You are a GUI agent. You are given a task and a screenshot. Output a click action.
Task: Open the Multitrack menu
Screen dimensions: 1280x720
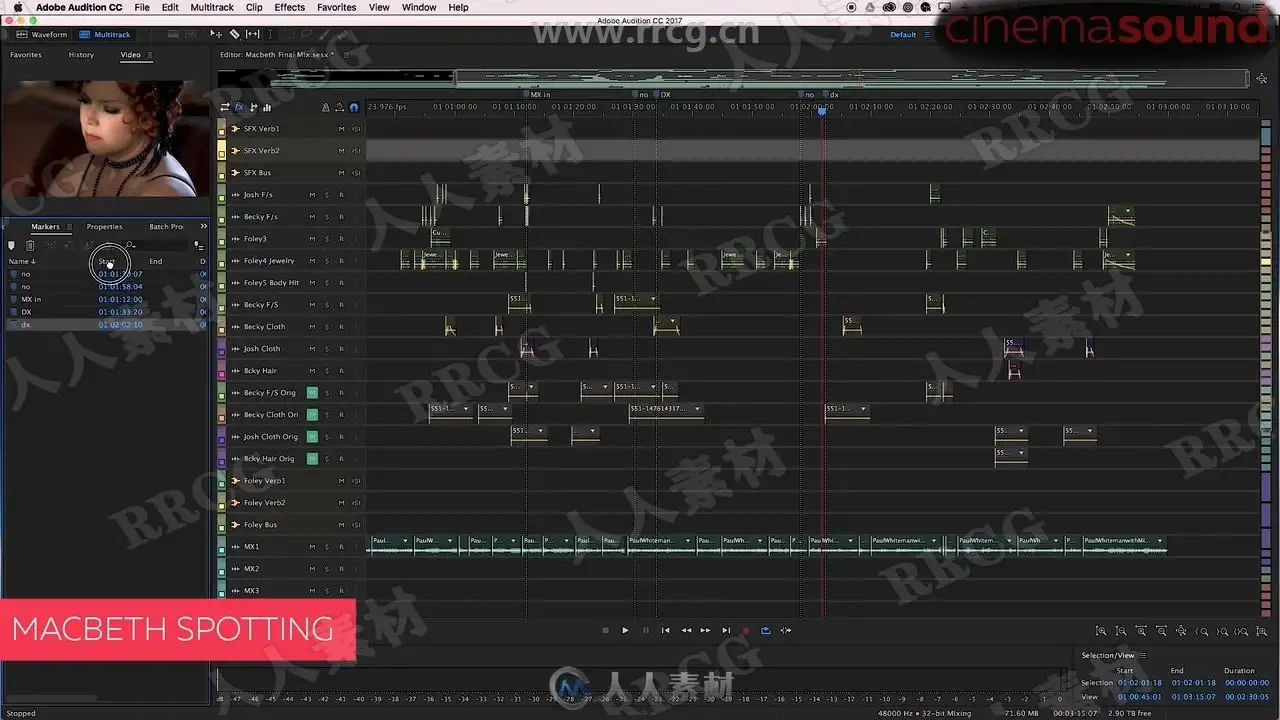pyautogui.click(x=212, y=7)
